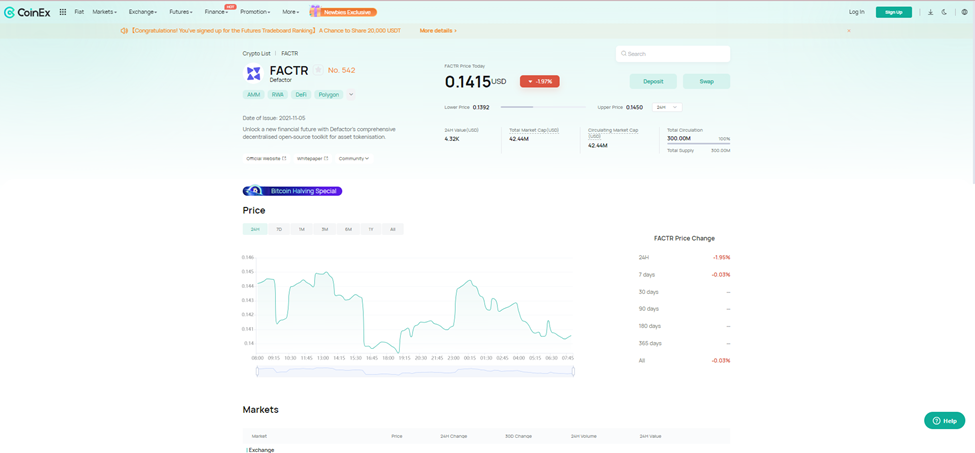975x453 pixels.
Task: Select the 3M chart tab
Action: click(325, 229)
